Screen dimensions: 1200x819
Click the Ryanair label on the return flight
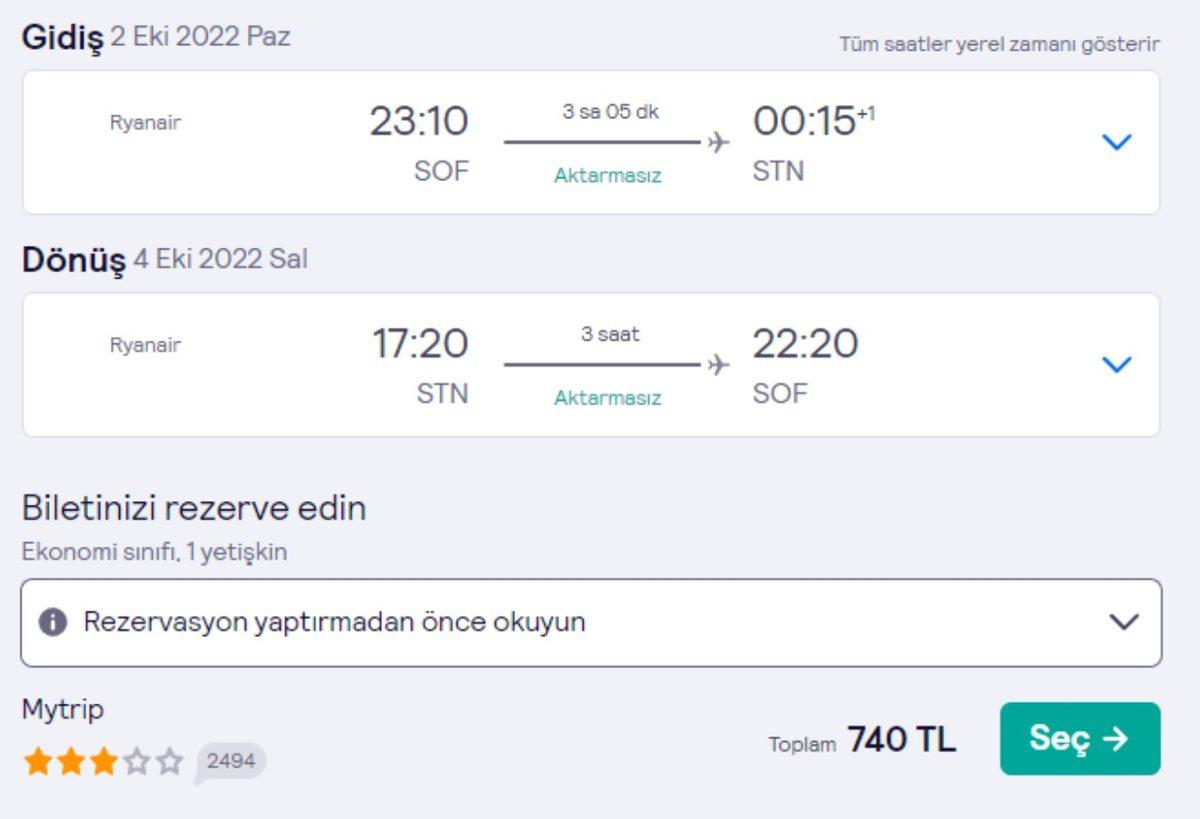(x=145, y=346)
